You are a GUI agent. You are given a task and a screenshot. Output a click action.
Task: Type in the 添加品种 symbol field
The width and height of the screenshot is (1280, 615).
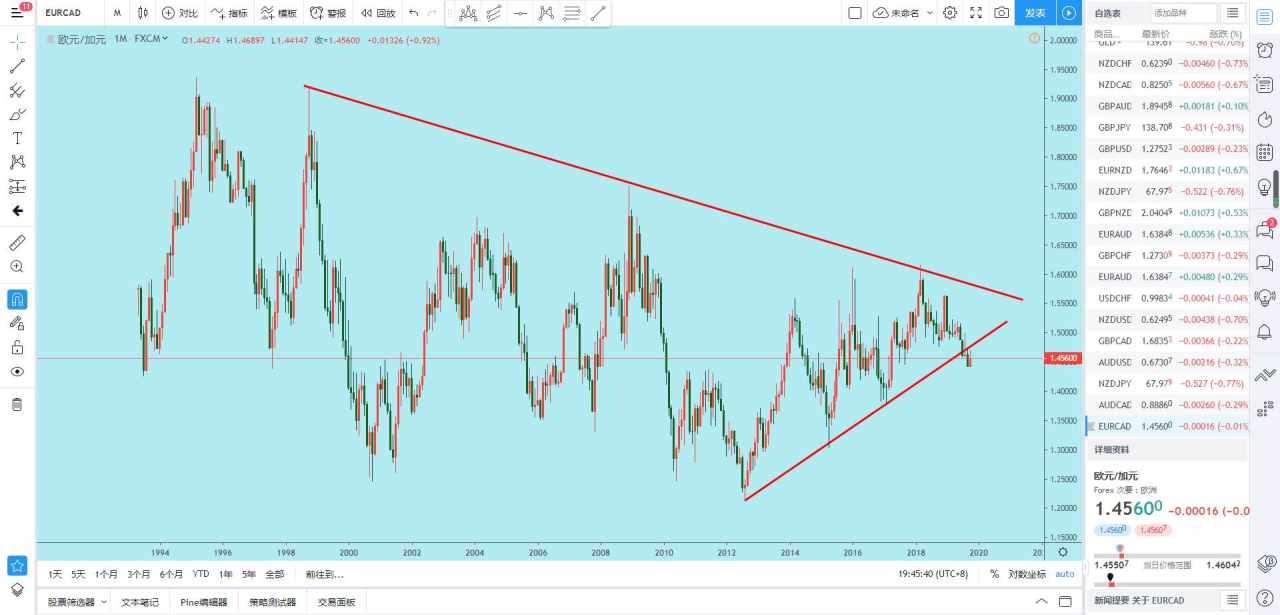point(1183,13)
